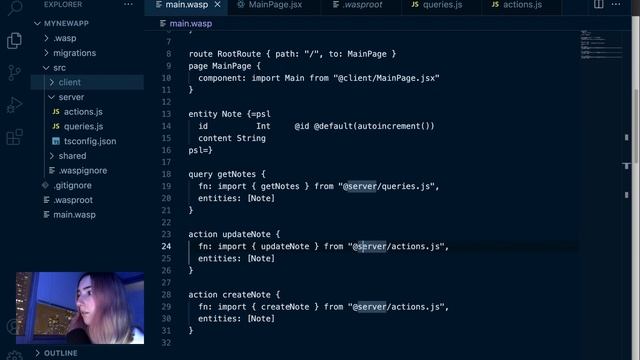Click "page MainPage {" on line 9
Image resolution: width=640 pixels, height=360 pixels.
224,66
